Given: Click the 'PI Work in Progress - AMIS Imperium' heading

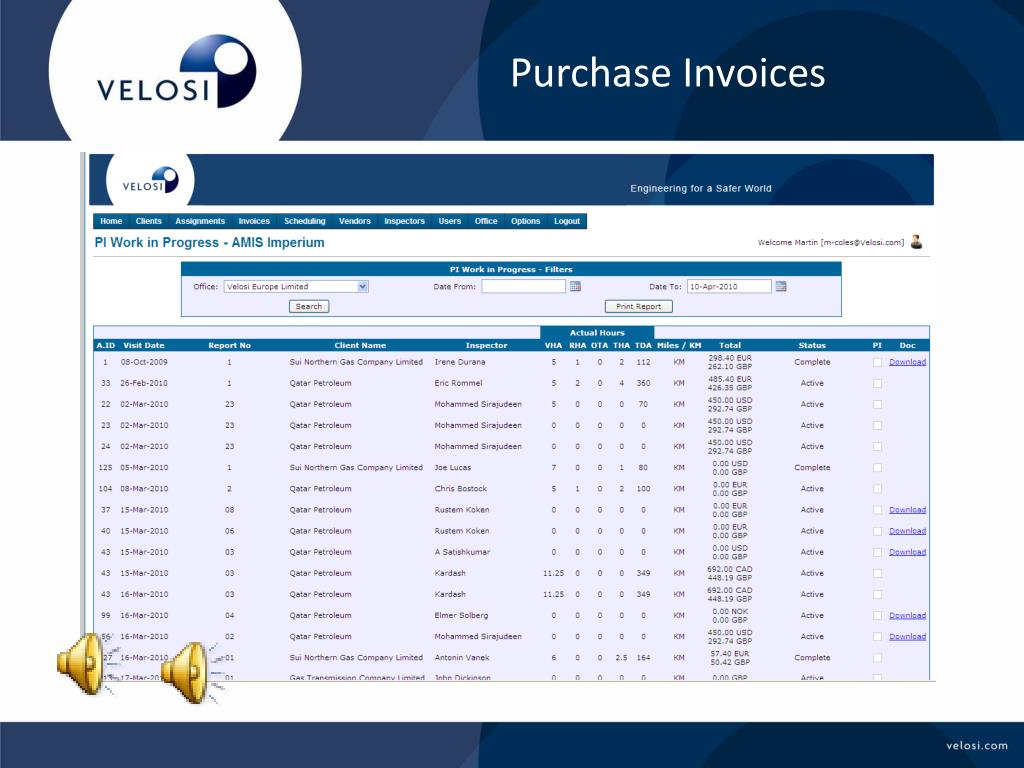Looking at the screenshot, I should (210, 242).
